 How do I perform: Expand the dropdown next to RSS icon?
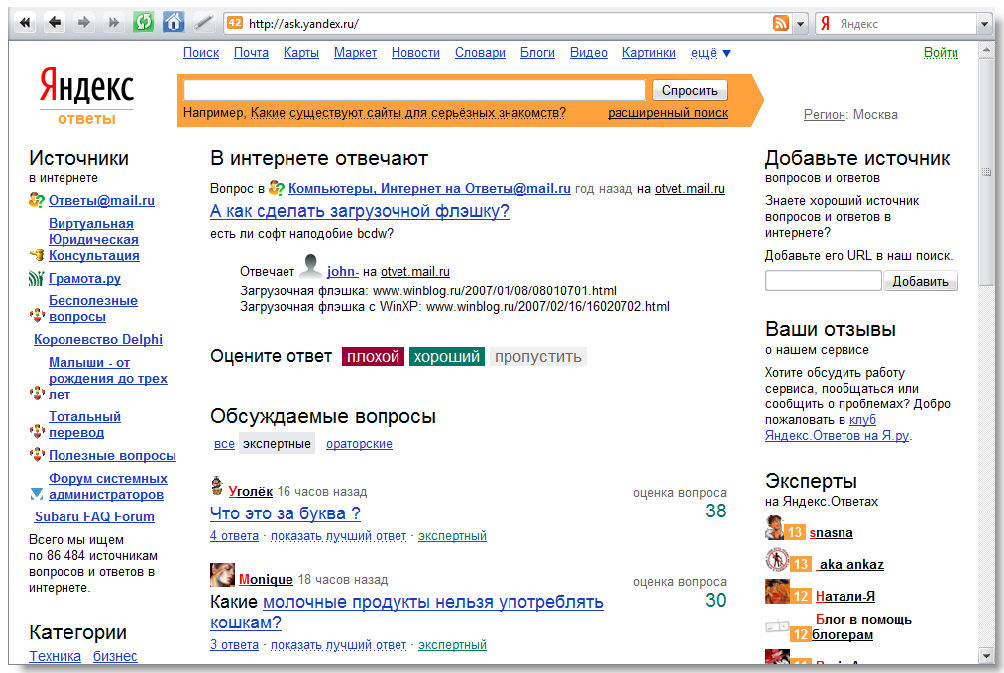(x=801, y=24)
